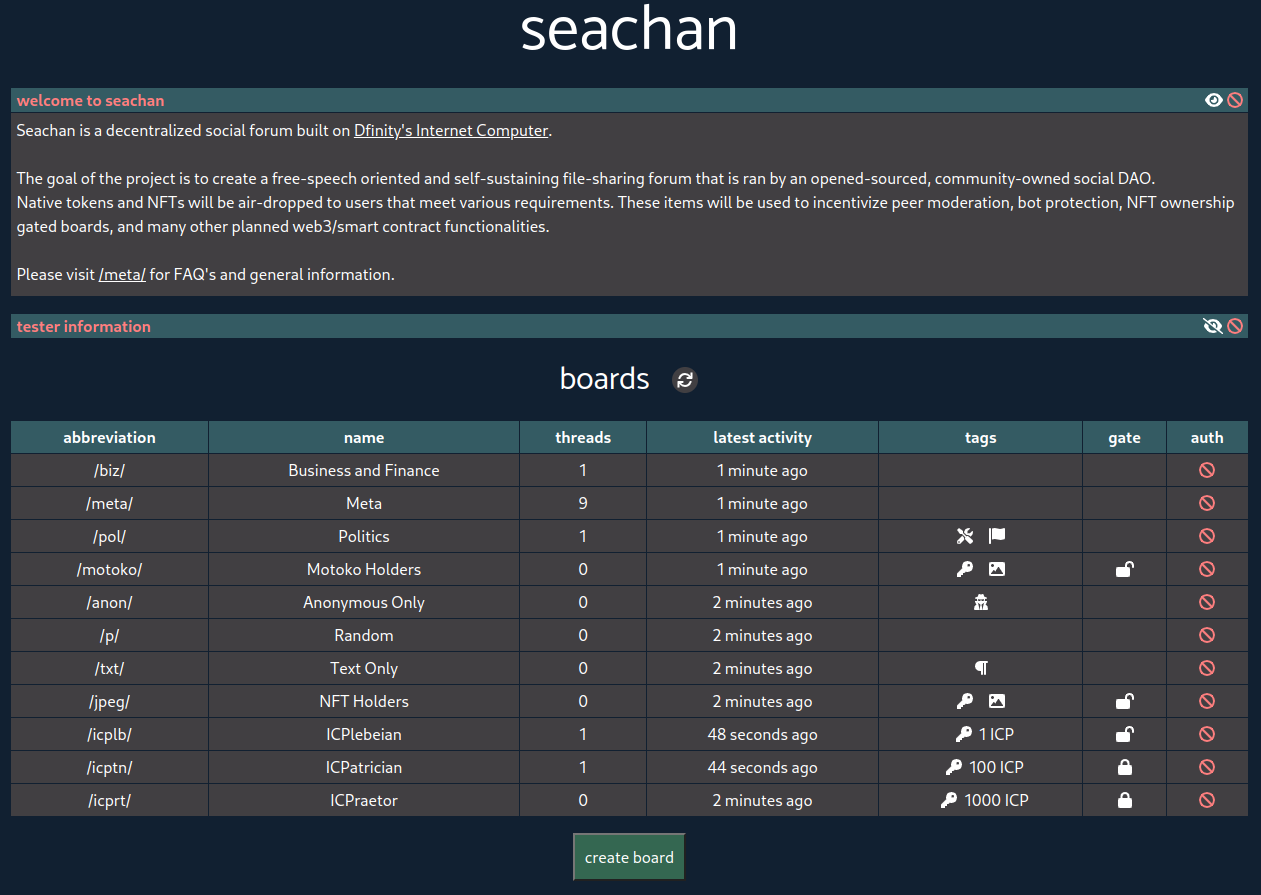Open the /anon/ board abbreviation

tap(110, 602)
